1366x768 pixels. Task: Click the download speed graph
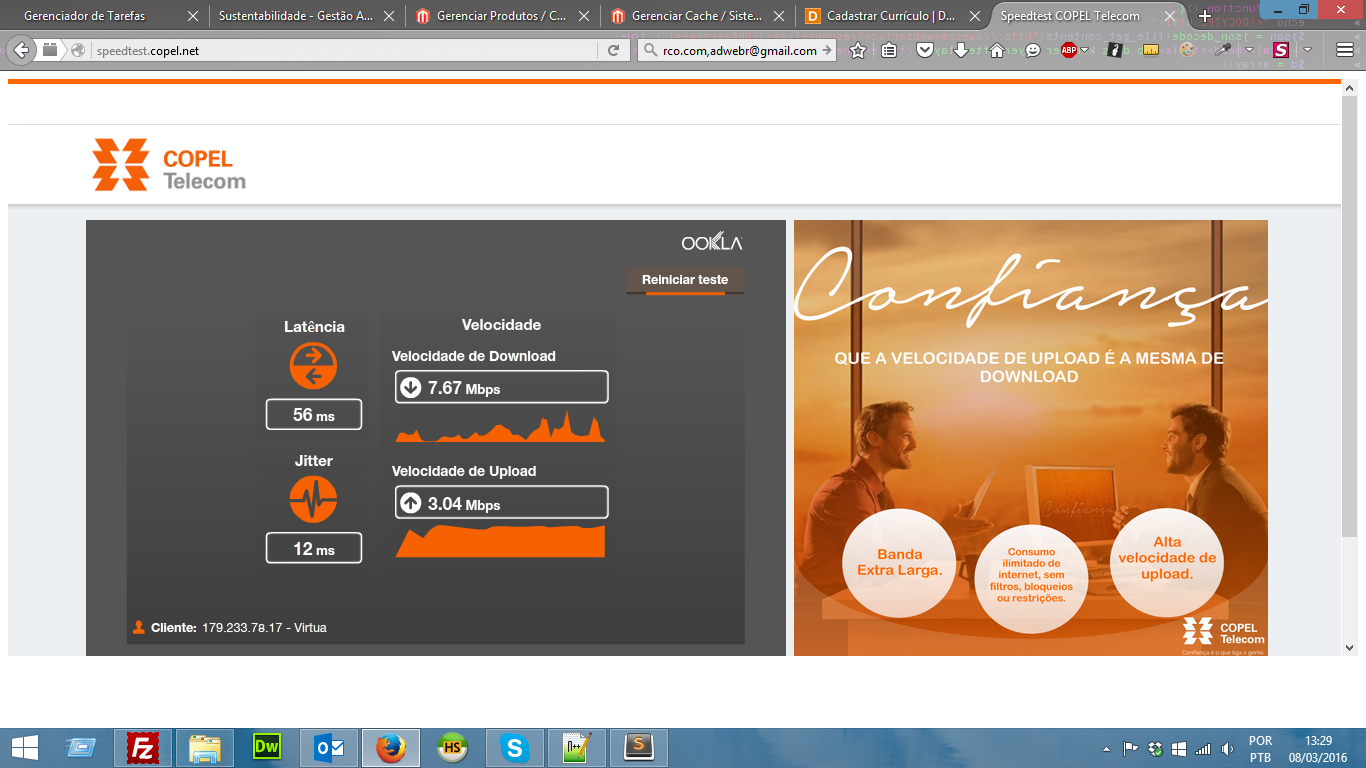(x=501, y=426)
